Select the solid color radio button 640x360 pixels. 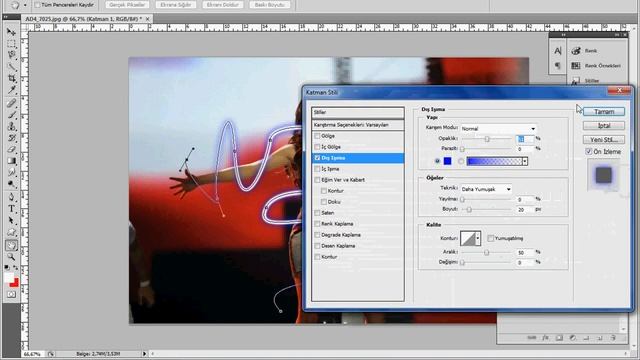click(x=437, y=161)
